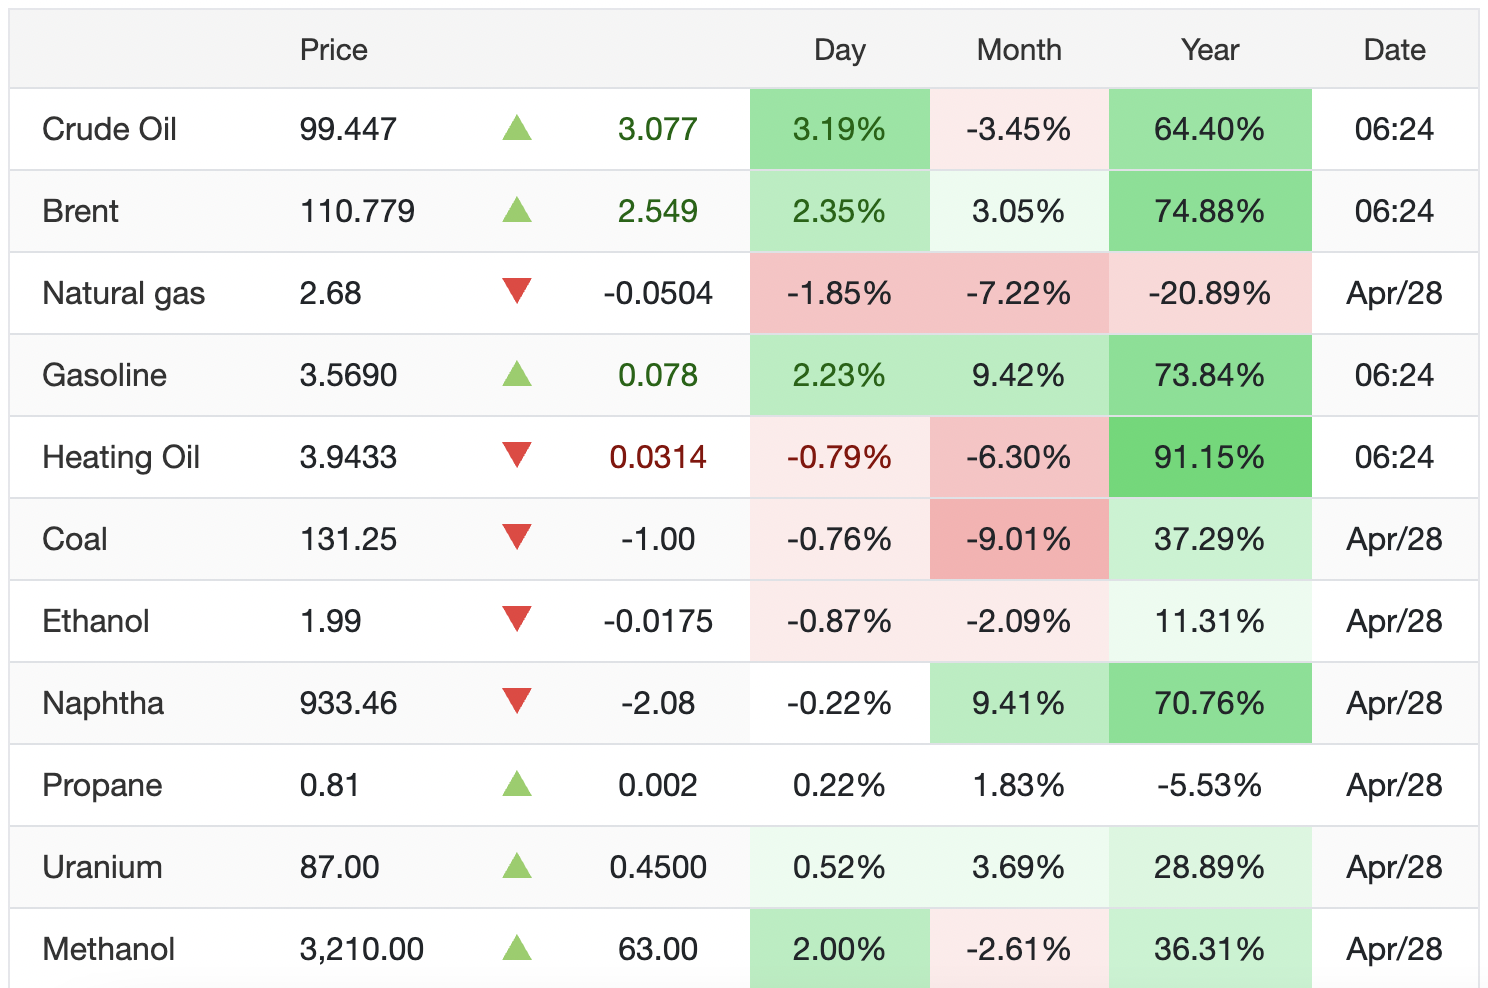Click the Date column header
Image resolution: width=1488 pixels, height=988 pixels.
pyautogui.click(x=1394, y=50)
